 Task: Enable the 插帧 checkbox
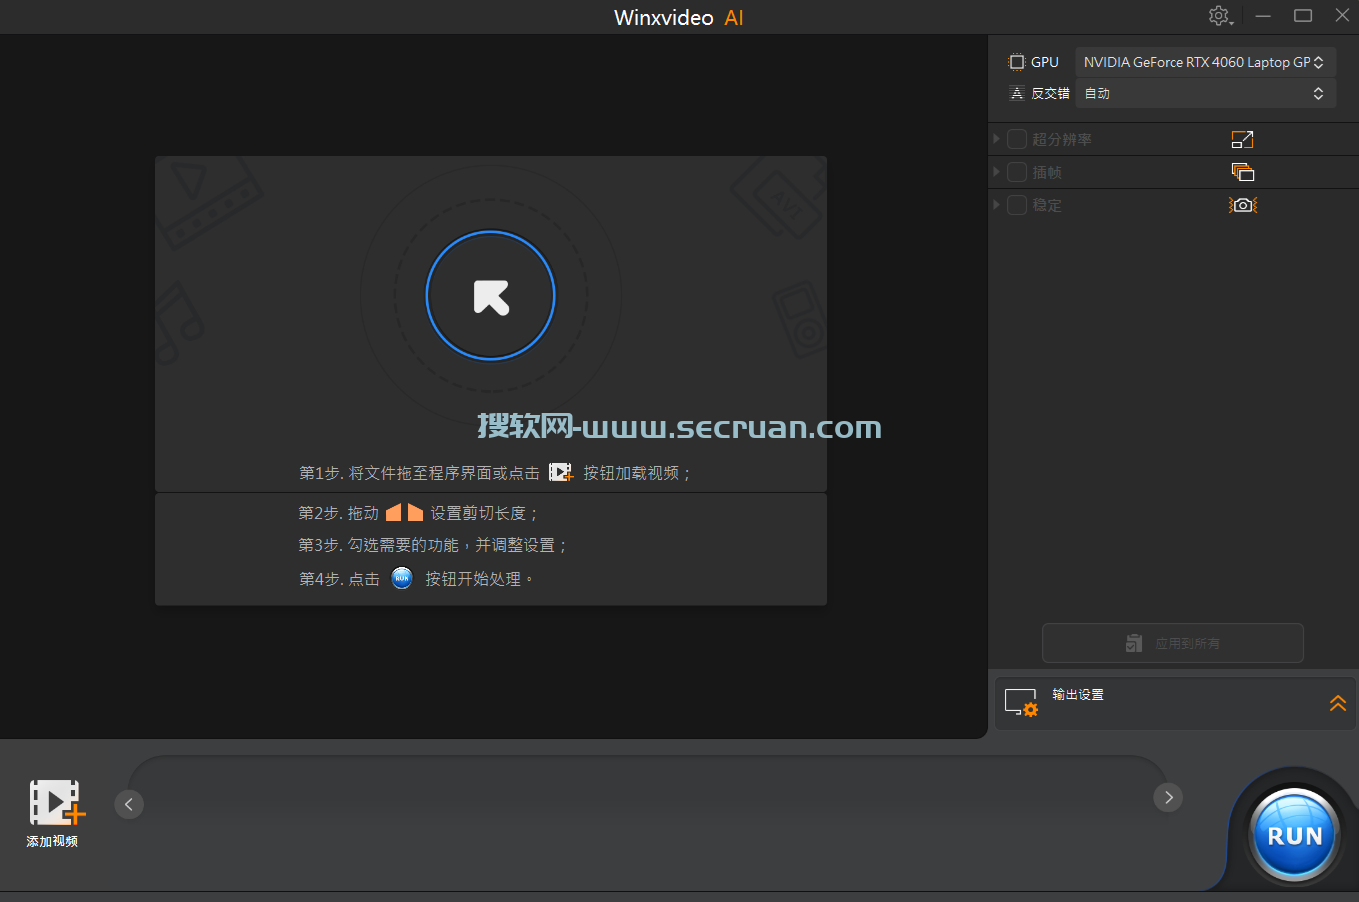pyautogui.click(x=1017, y=172)
